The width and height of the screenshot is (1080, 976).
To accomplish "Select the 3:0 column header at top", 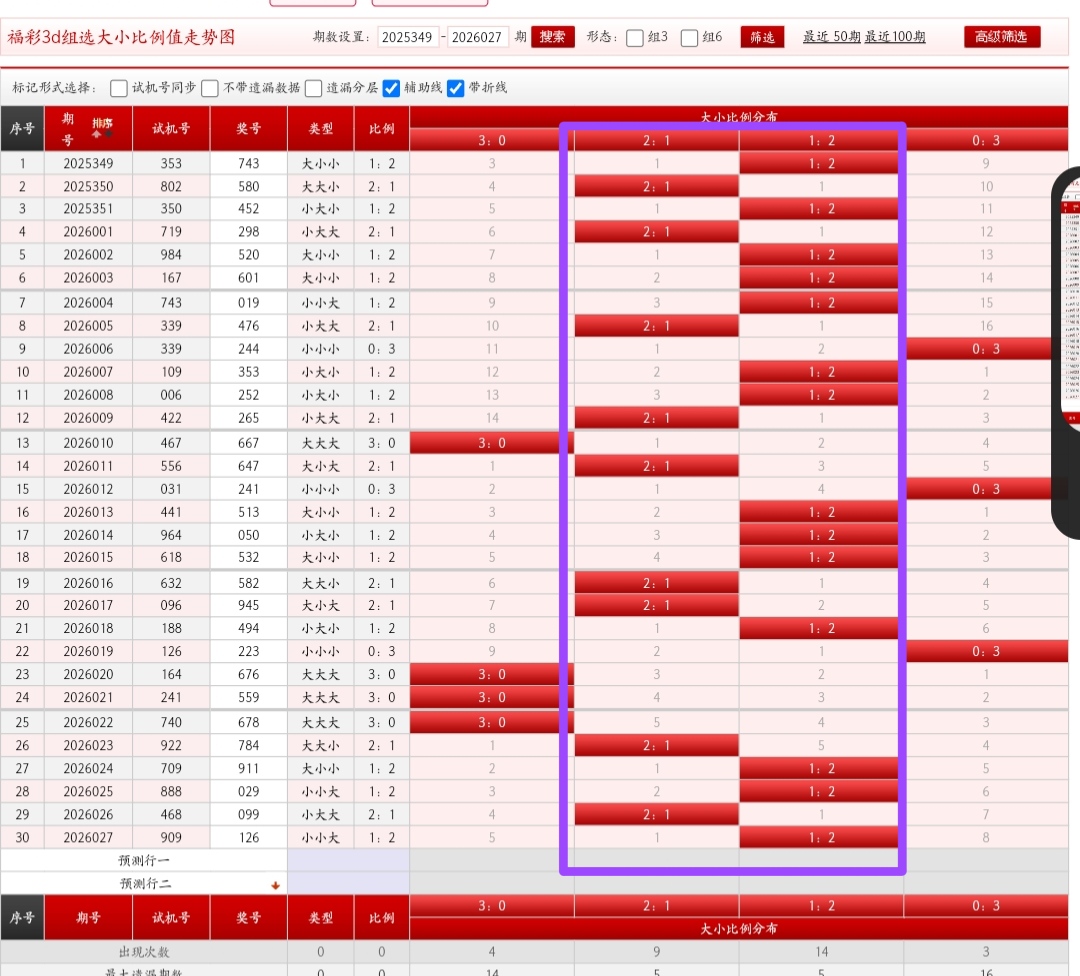I will coord(491,140).
